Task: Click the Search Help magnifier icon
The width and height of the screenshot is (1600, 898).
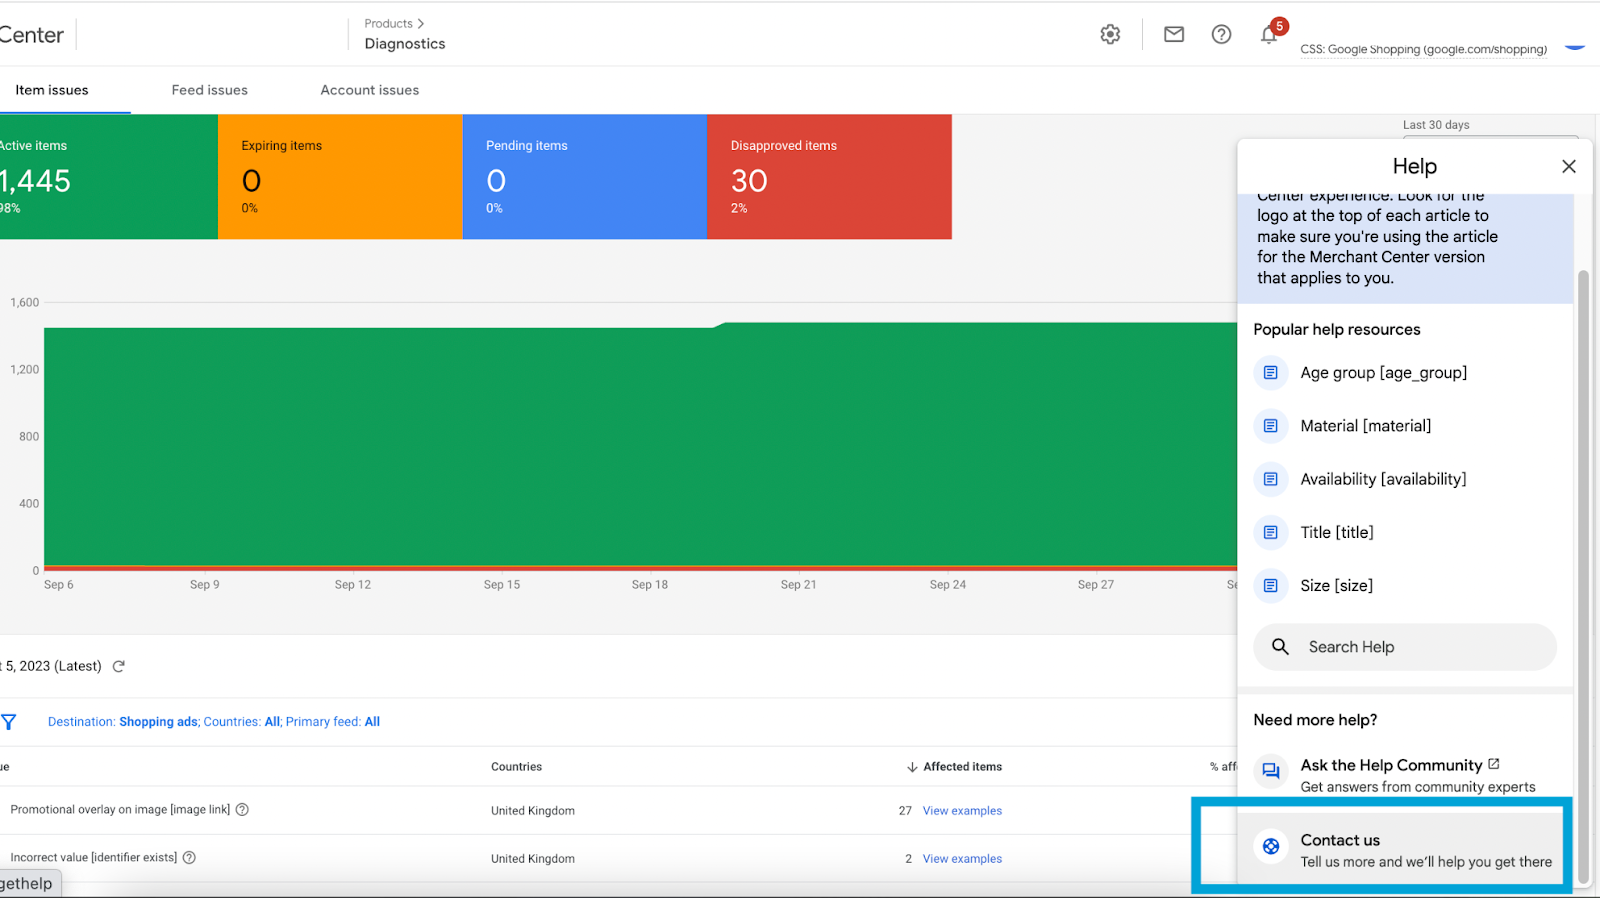Action: pos(1280,647)
